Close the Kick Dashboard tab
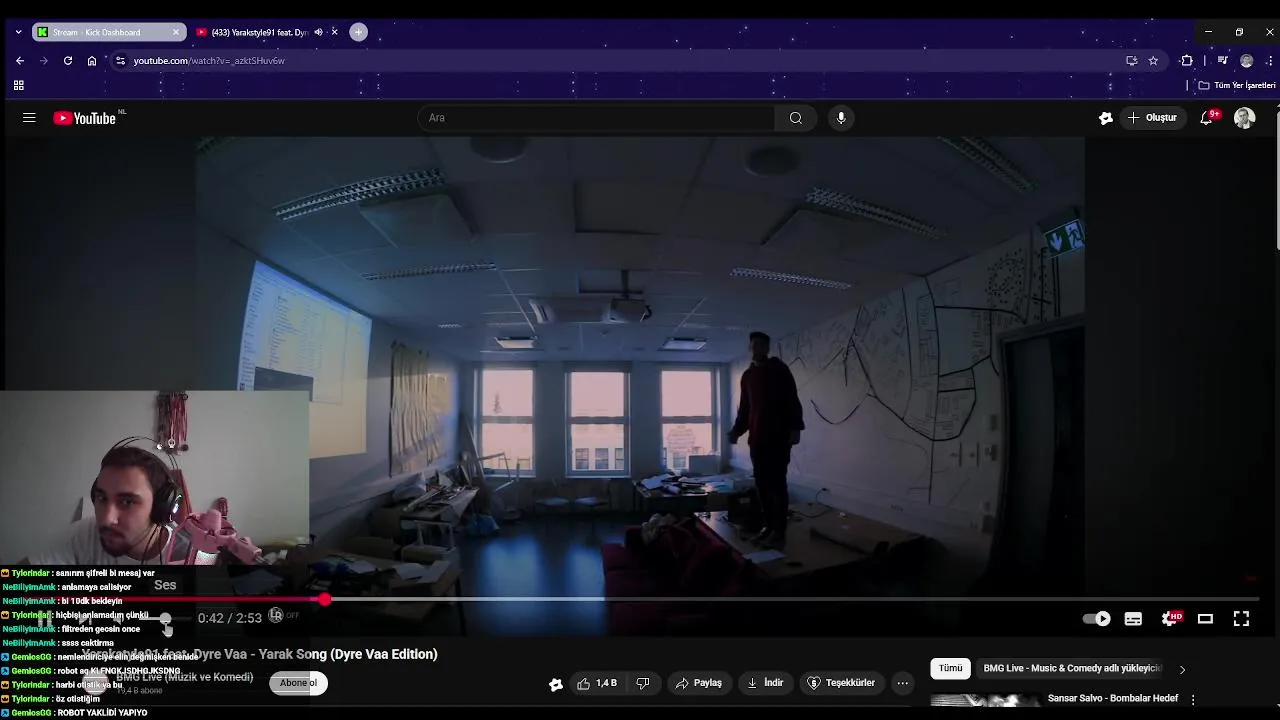The height and width of the screenshot is (720, 1280). [x=176, y=32]
